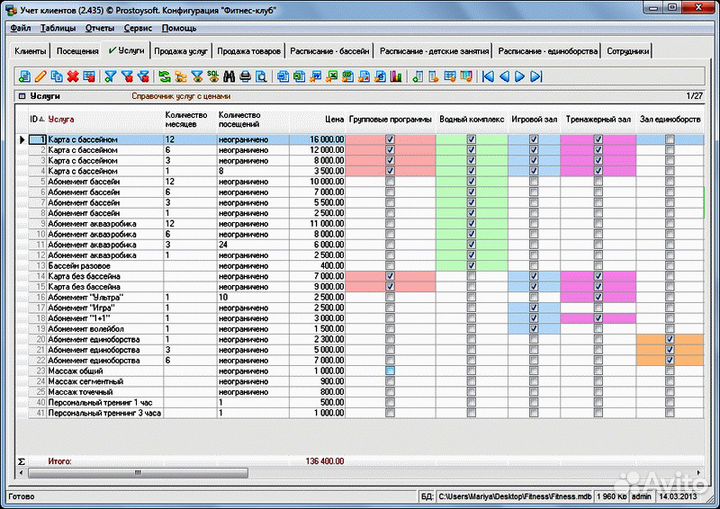Viewport: 720px width, 509px height.
Task: Toggle 'Групповые программы' checkbox for Массаж общий
Action: coord(390,370)
